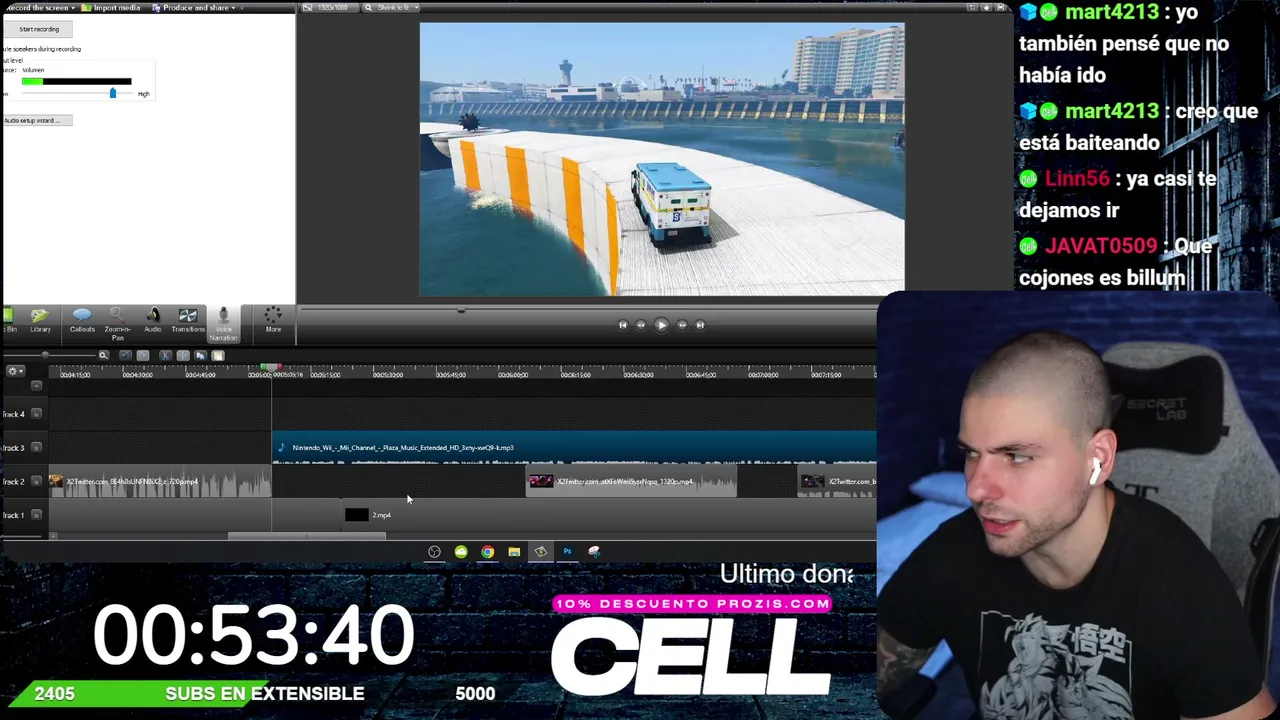Click the step forward button
Viewport: 1280px width, 720px height.
tap(682, 325)
